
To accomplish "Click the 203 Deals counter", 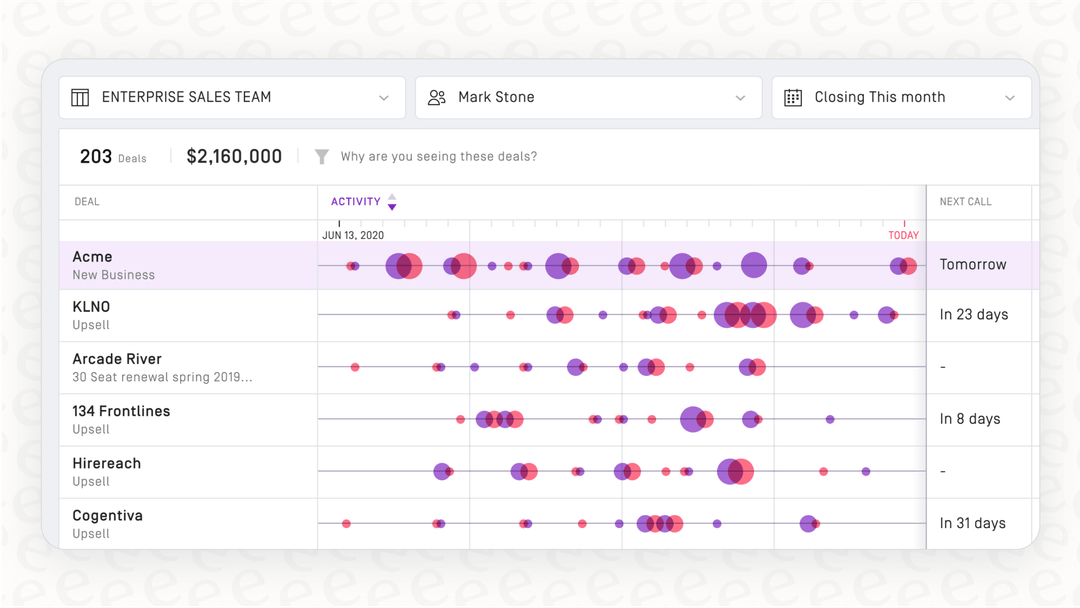I will click(113, 156).
